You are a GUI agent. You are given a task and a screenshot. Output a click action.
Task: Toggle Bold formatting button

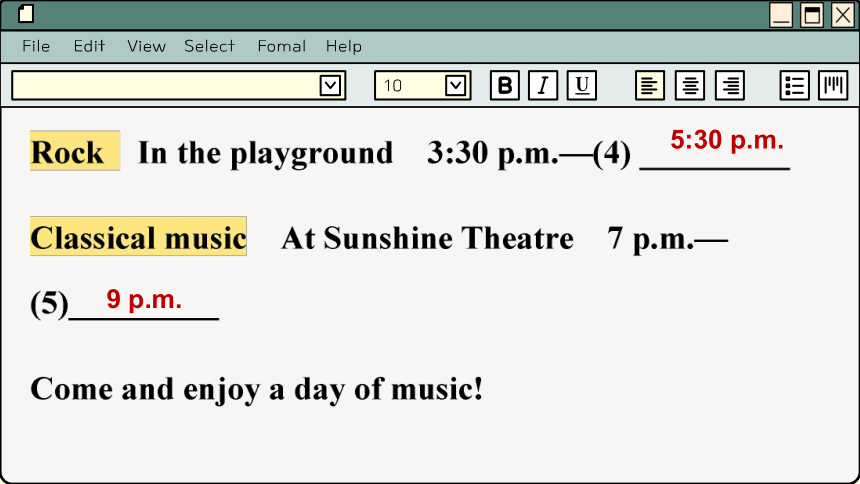[x=505, y=86]
